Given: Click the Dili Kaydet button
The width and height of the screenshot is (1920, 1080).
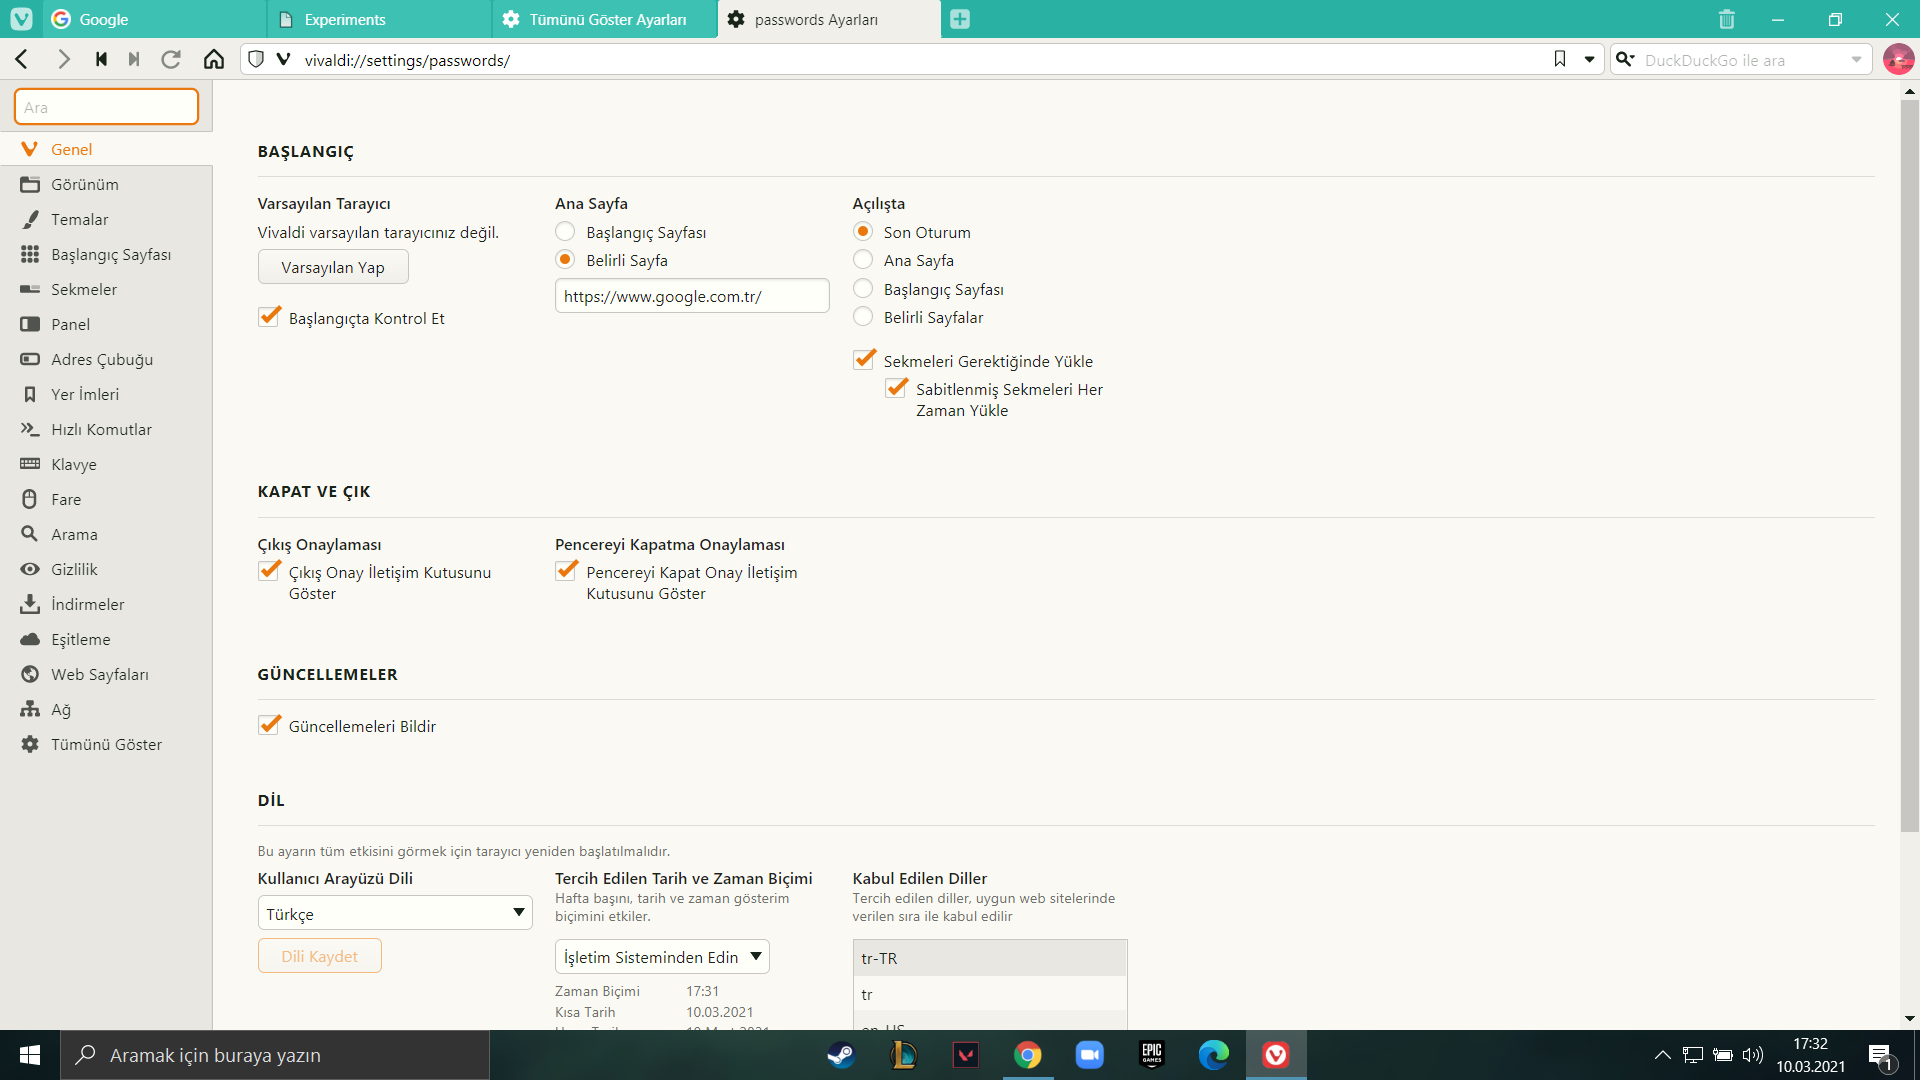Looking at the screenshot, I should click(x=319, y=956).
